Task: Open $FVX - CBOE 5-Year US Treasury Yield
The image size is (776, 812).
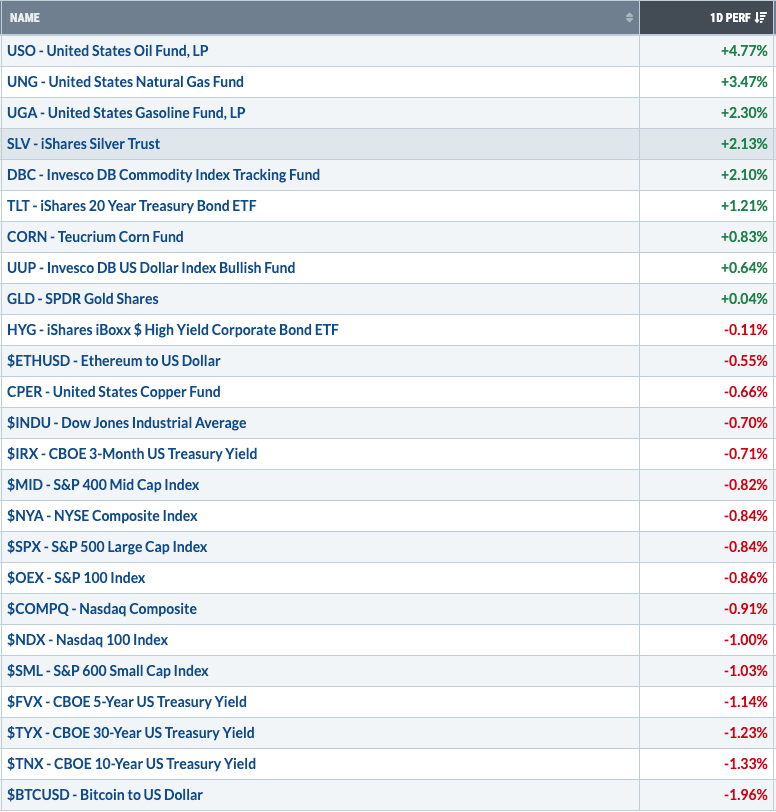Action: 127,702
